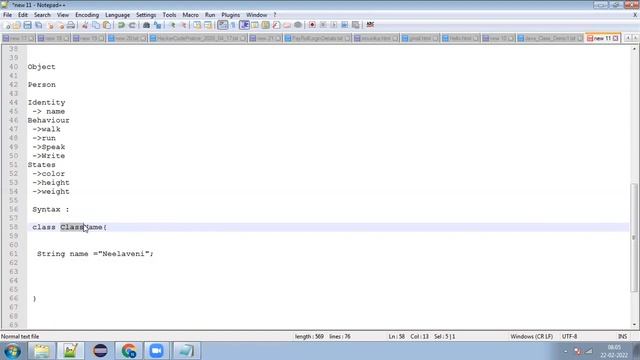Toggle Synchronize Vertical Scrolling icon
640x360 pixels.
(197, 25)
